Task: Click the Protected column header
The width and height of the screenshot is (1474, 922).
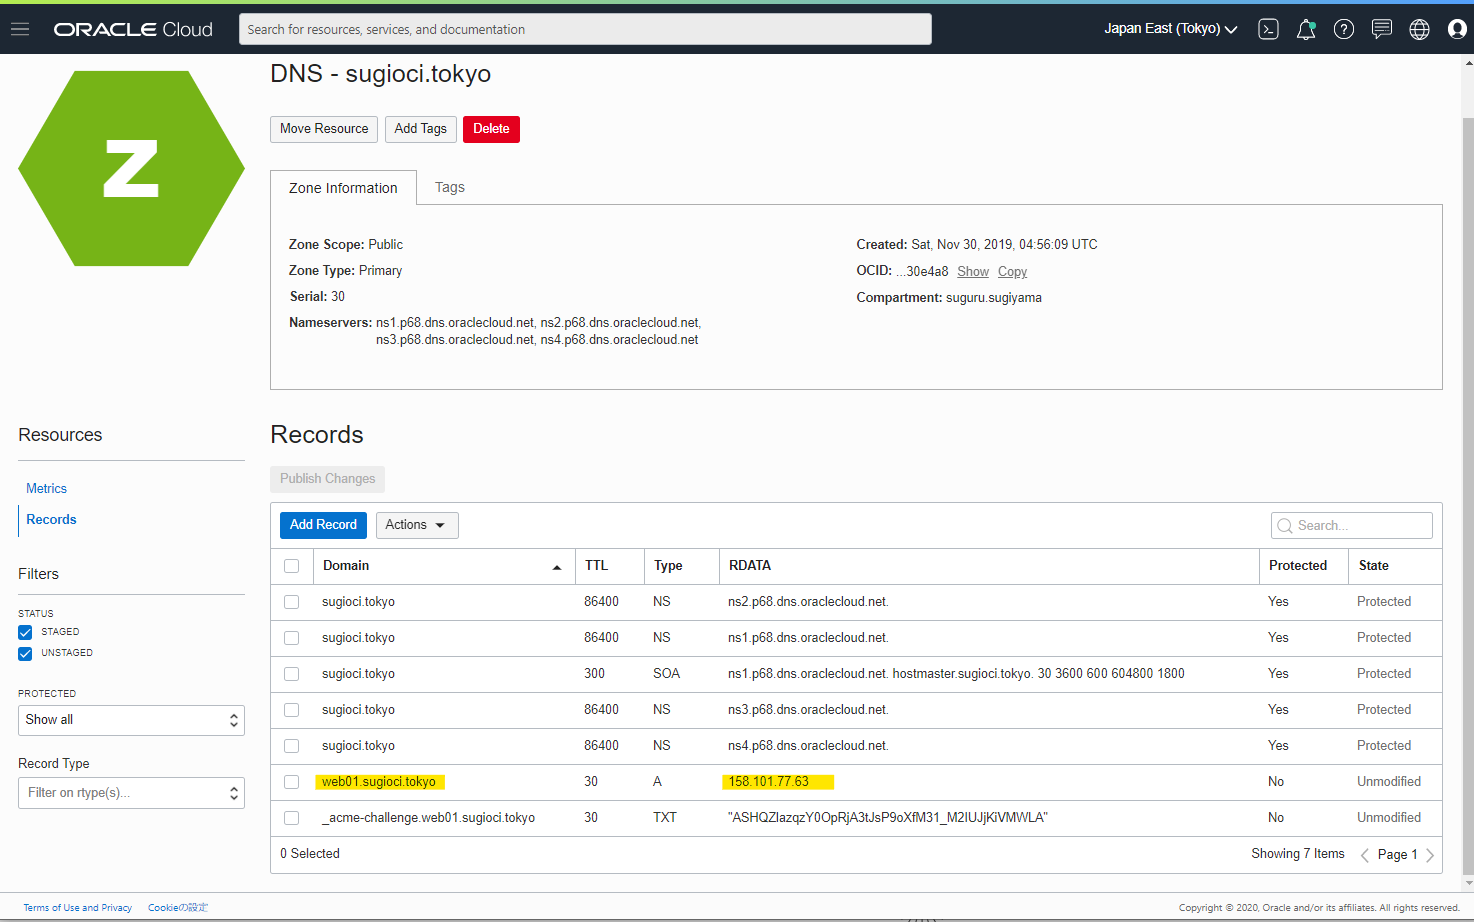Action: tap(1298, 566)
